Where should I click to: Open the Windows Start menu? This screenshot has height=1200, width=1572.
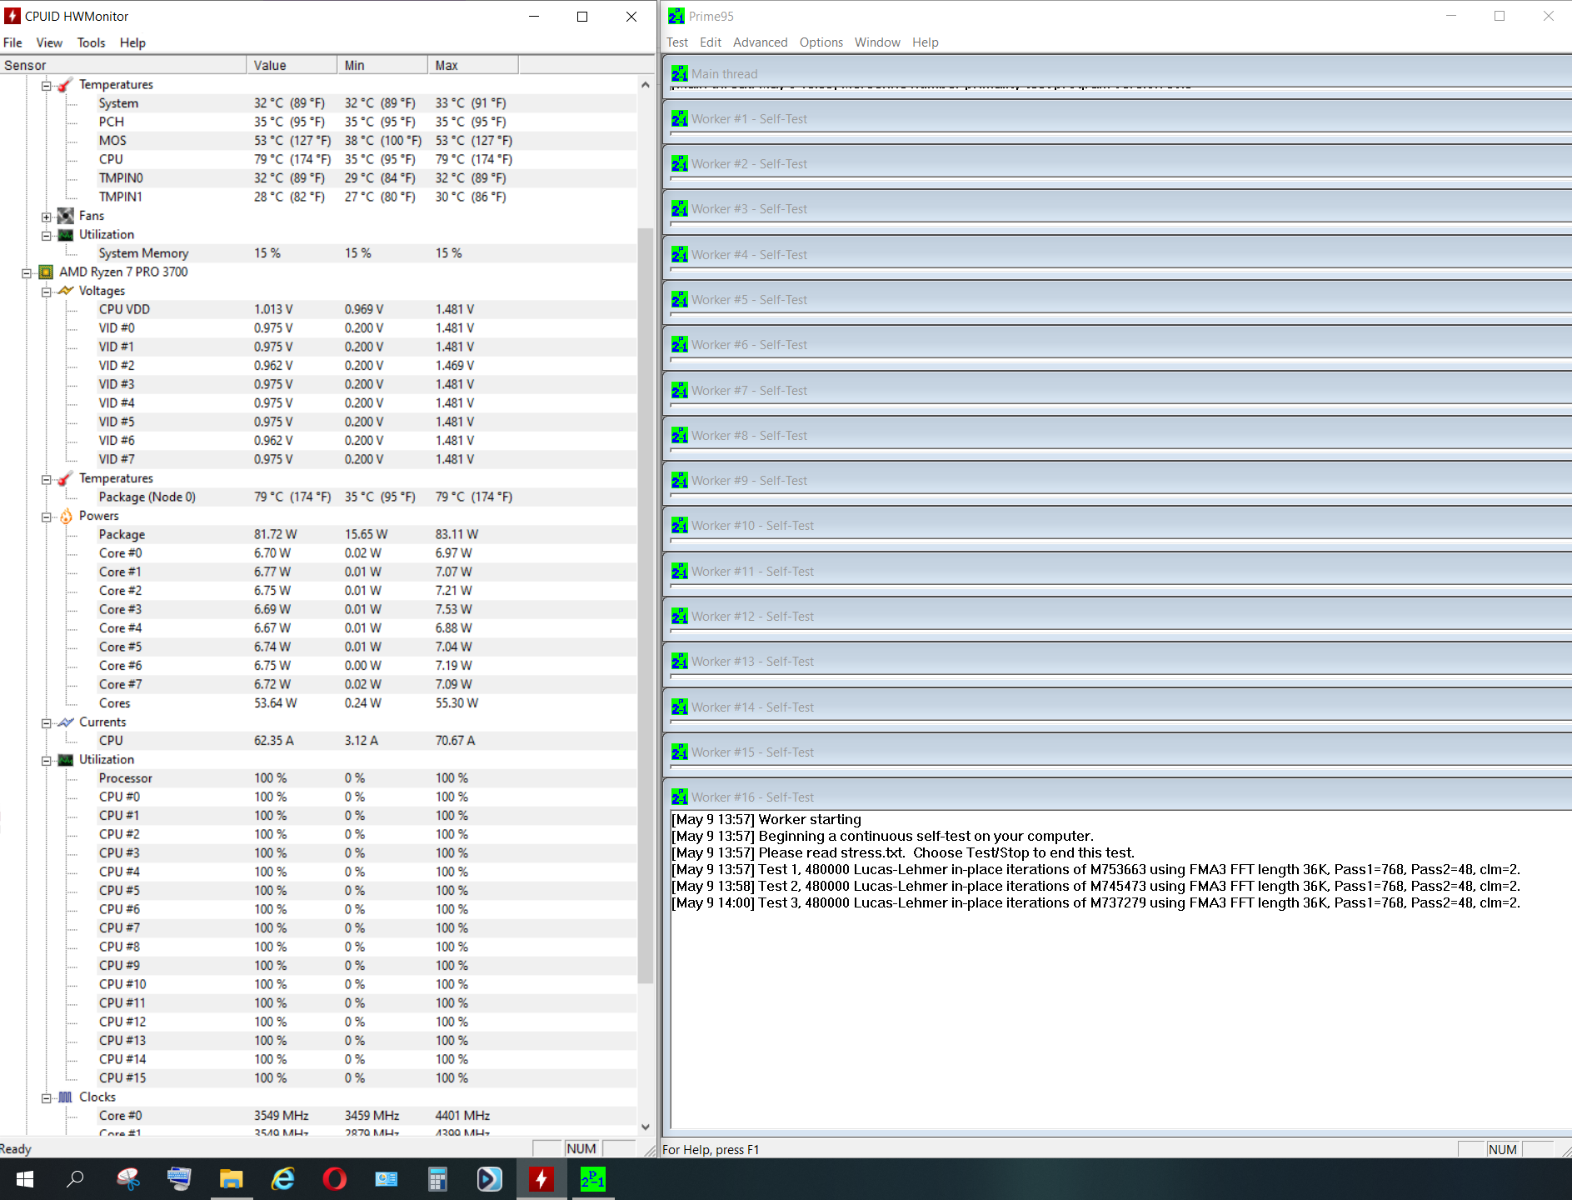[25, 1179]
